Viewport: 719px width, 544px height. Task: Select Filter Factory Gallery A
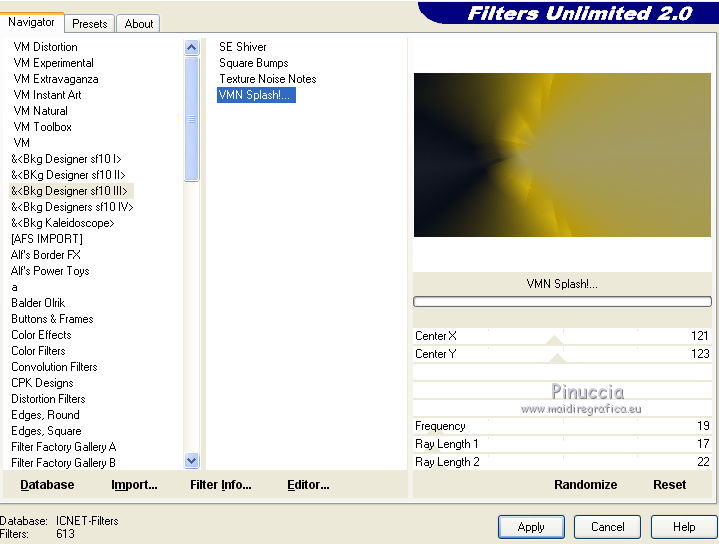tap(63, 447)
